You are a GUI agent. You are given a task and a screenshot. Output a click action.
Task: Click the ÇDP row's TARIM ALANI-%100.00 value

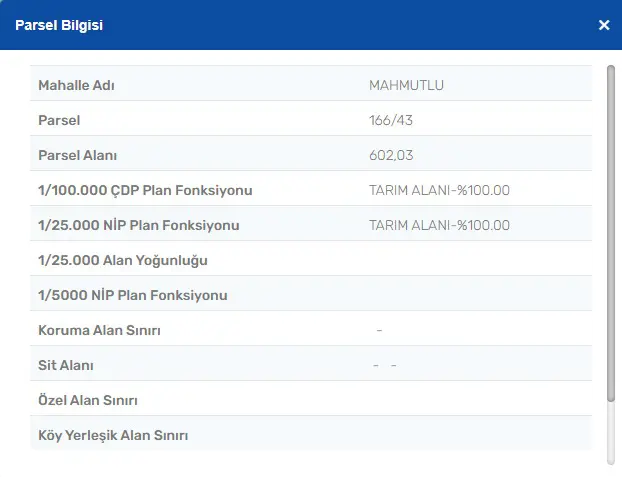pos(439,190)
